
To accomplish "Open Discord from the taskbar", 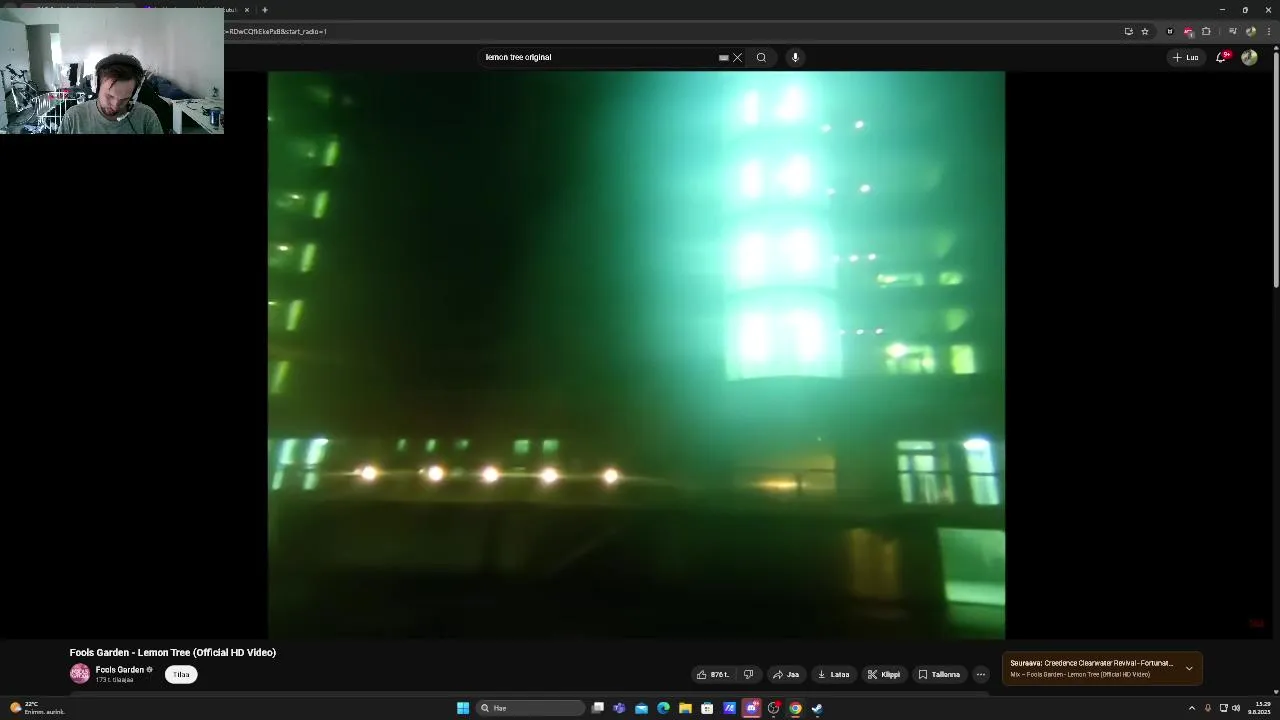I will (x=751, y=708).
